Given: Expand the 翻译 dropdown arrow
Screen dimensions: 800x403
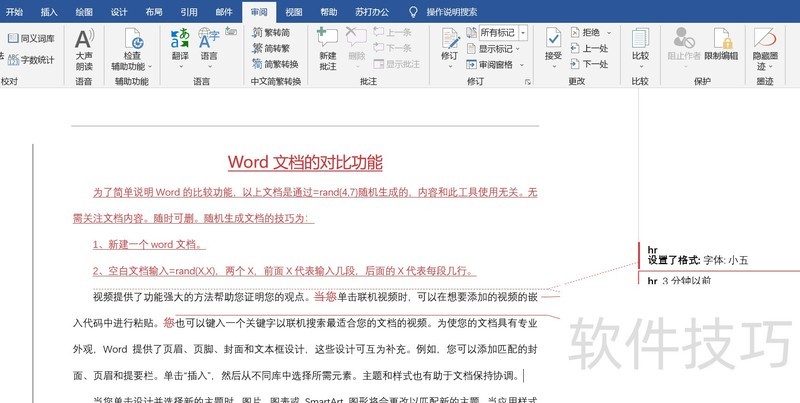Looking at the screenshot, I should pyautogui.click(x=180, y=67).
